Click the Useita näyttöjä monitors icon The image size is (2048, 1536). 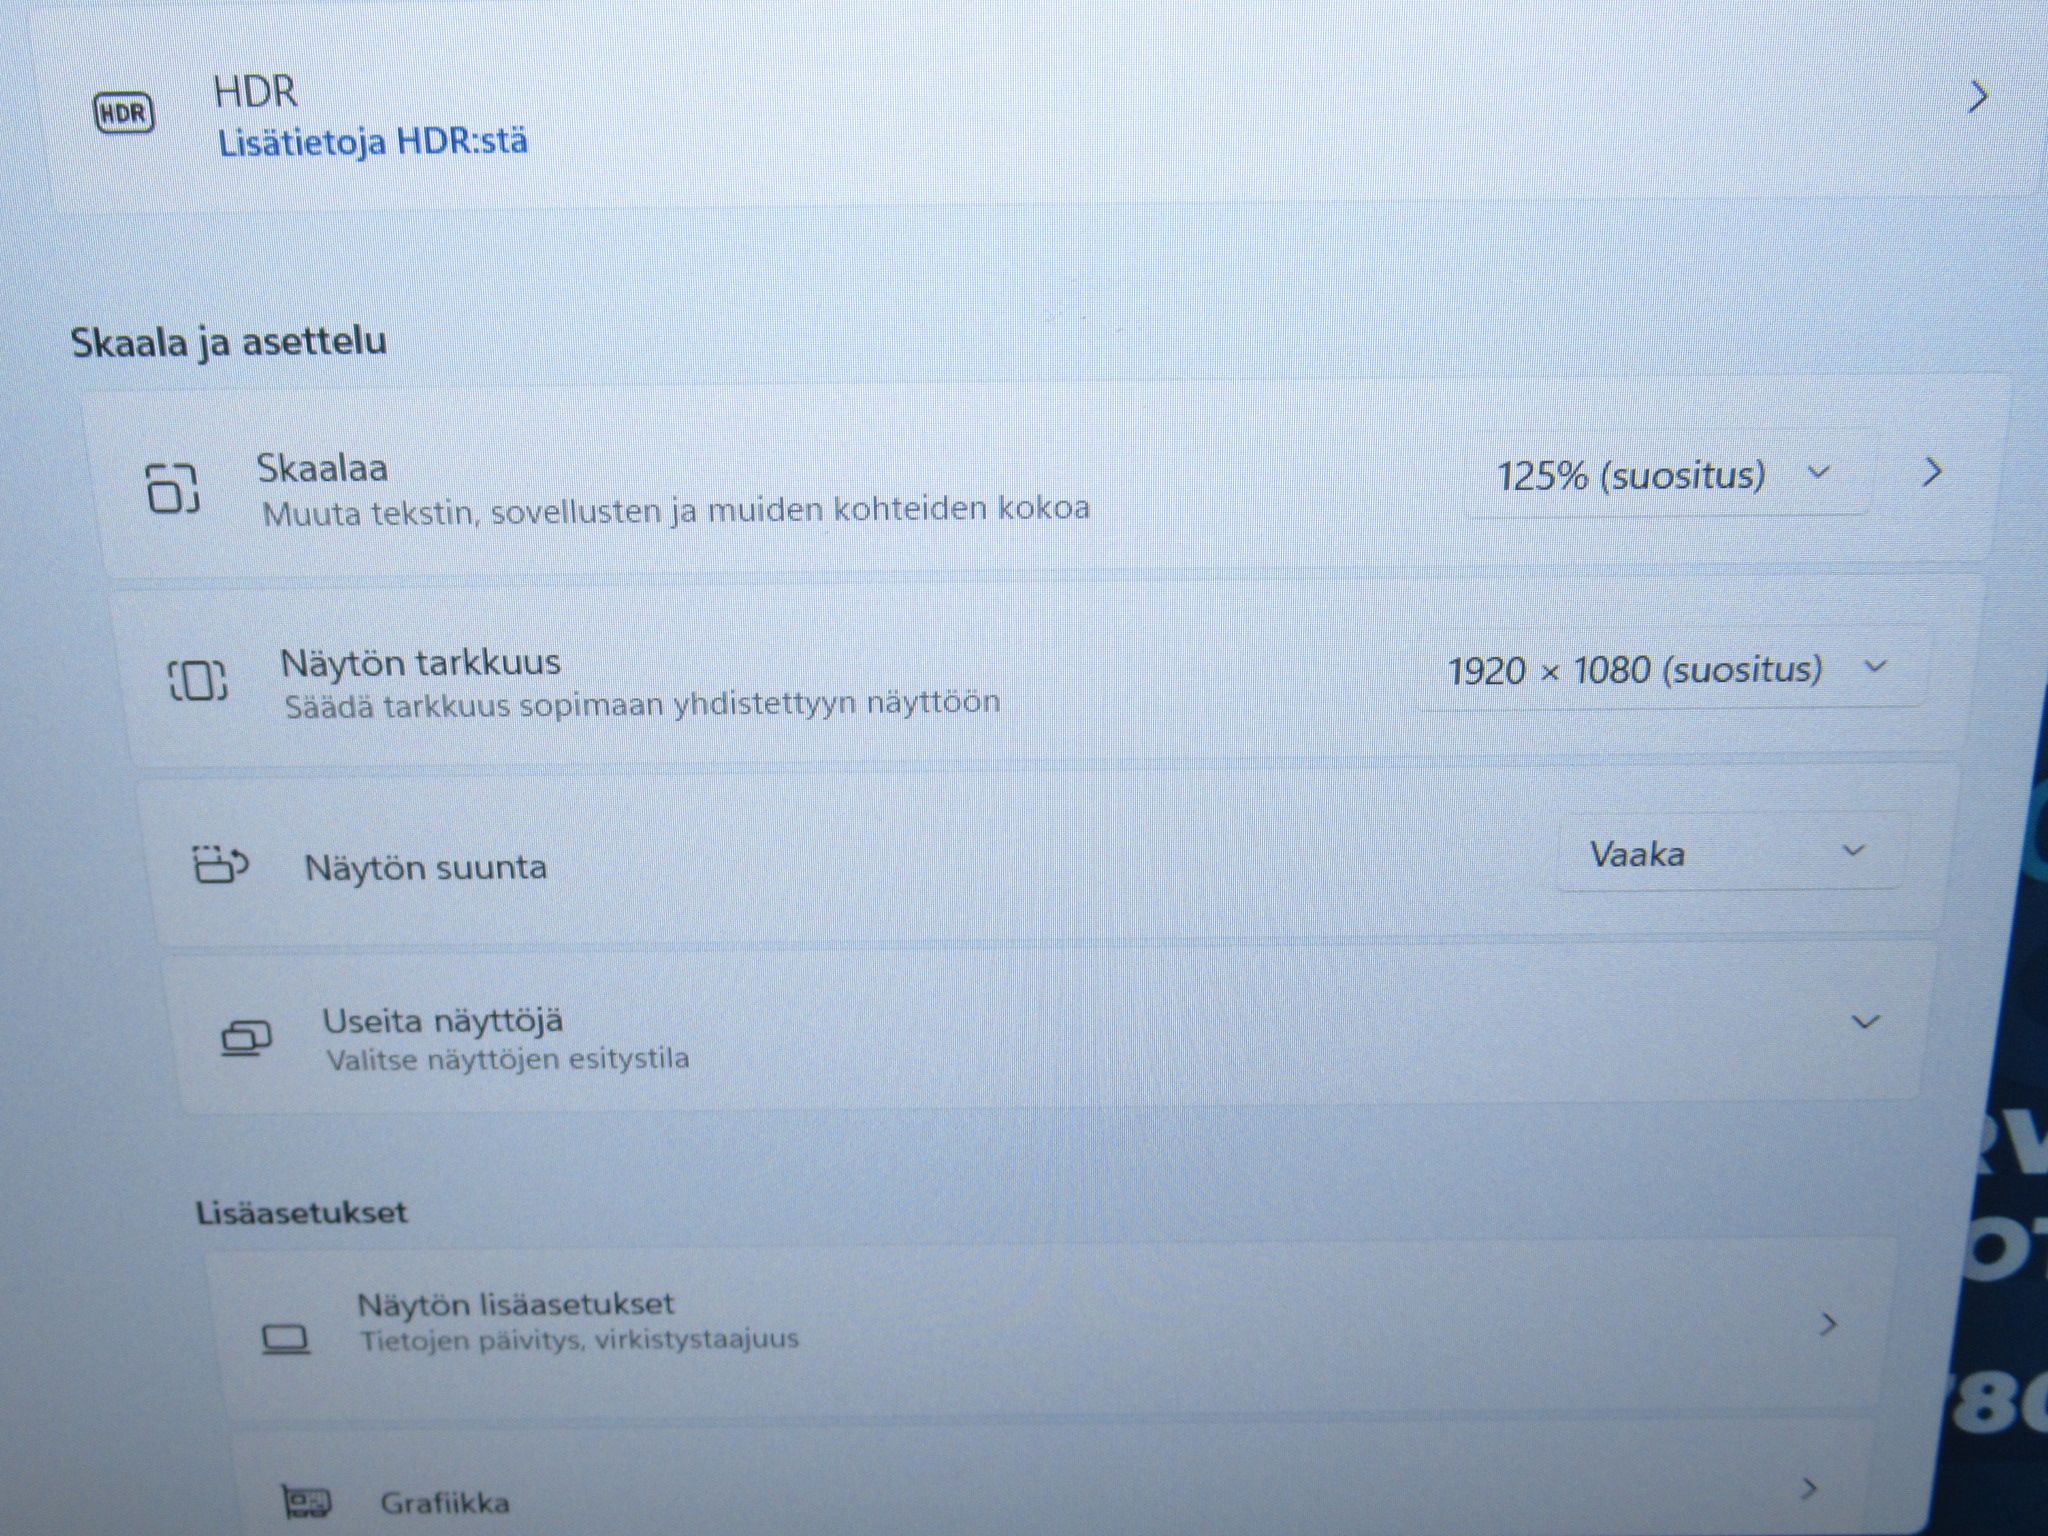(x=245, y=1038)
